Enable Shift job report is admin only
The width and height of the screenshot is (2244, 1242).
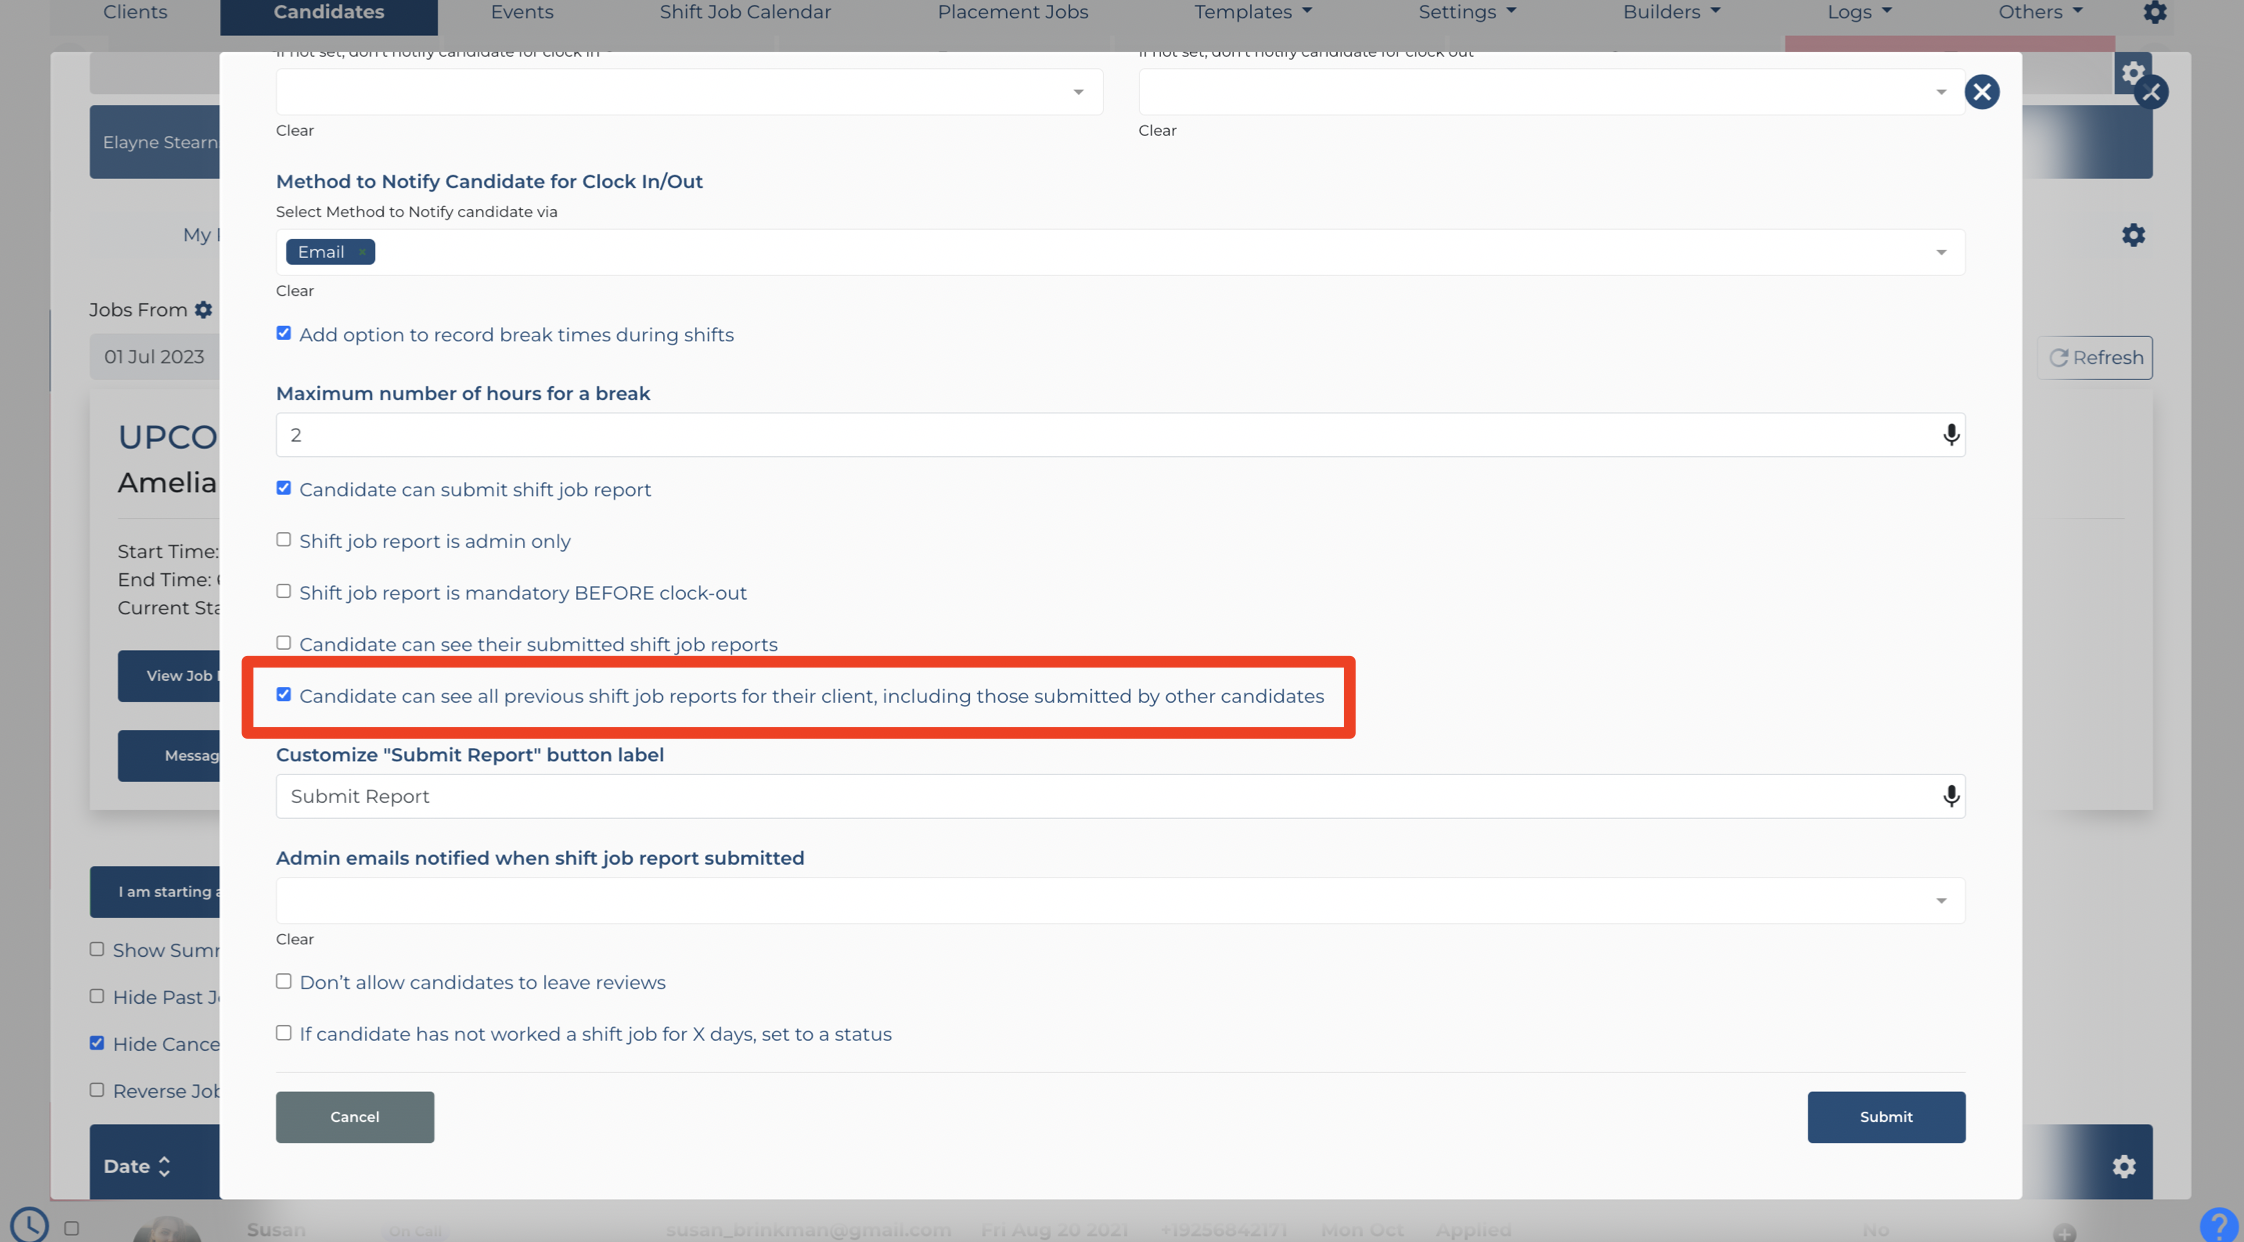click(x=284, y=540)
